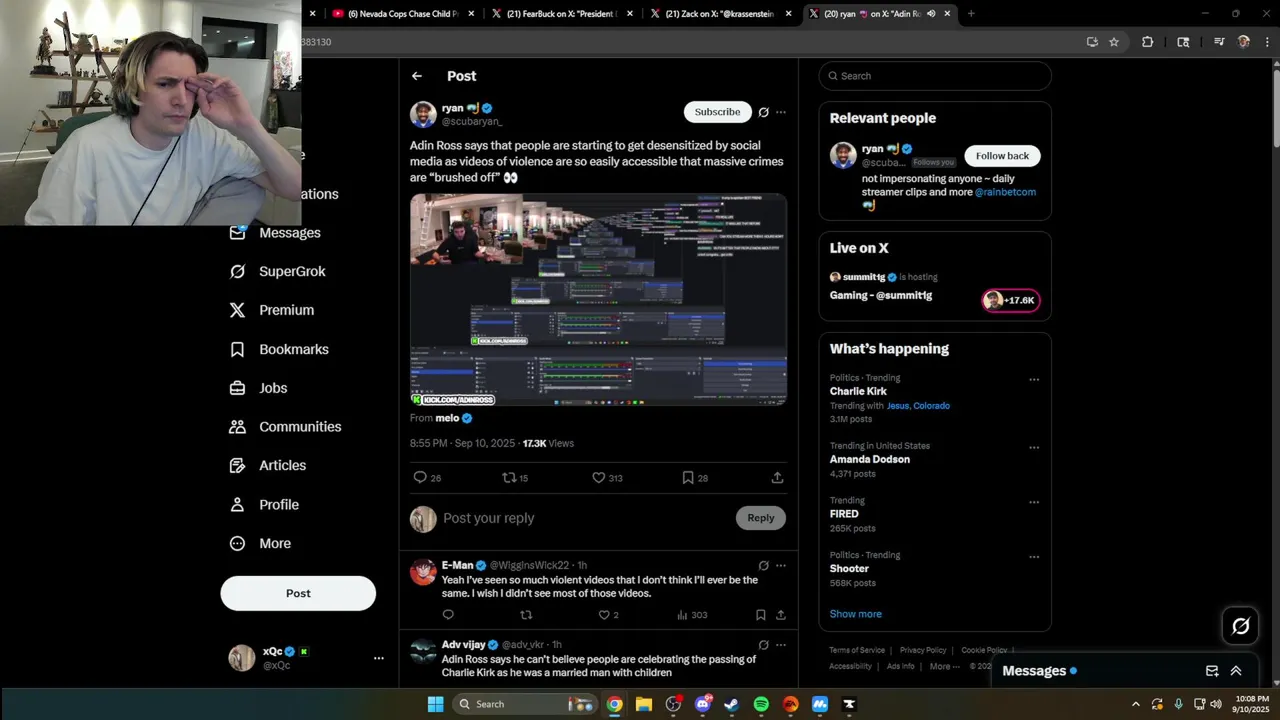Open the Grok icon on Adv vijay's reply
Viewport: 1280px width, 720px height.
click(x=763, y=645)
